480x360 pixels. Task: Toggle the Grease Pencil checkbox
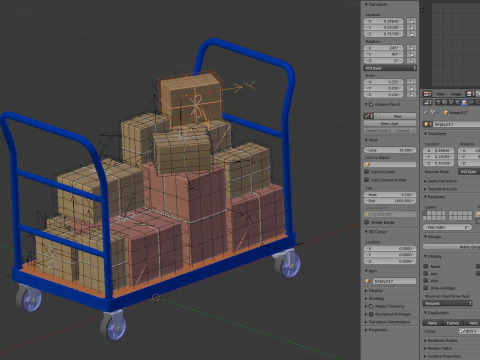point(371,105)
